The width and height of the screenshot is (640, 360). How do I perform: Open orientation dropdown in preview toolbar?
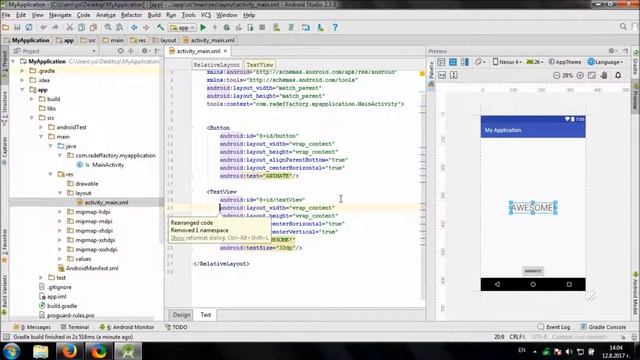click(480, 62)
